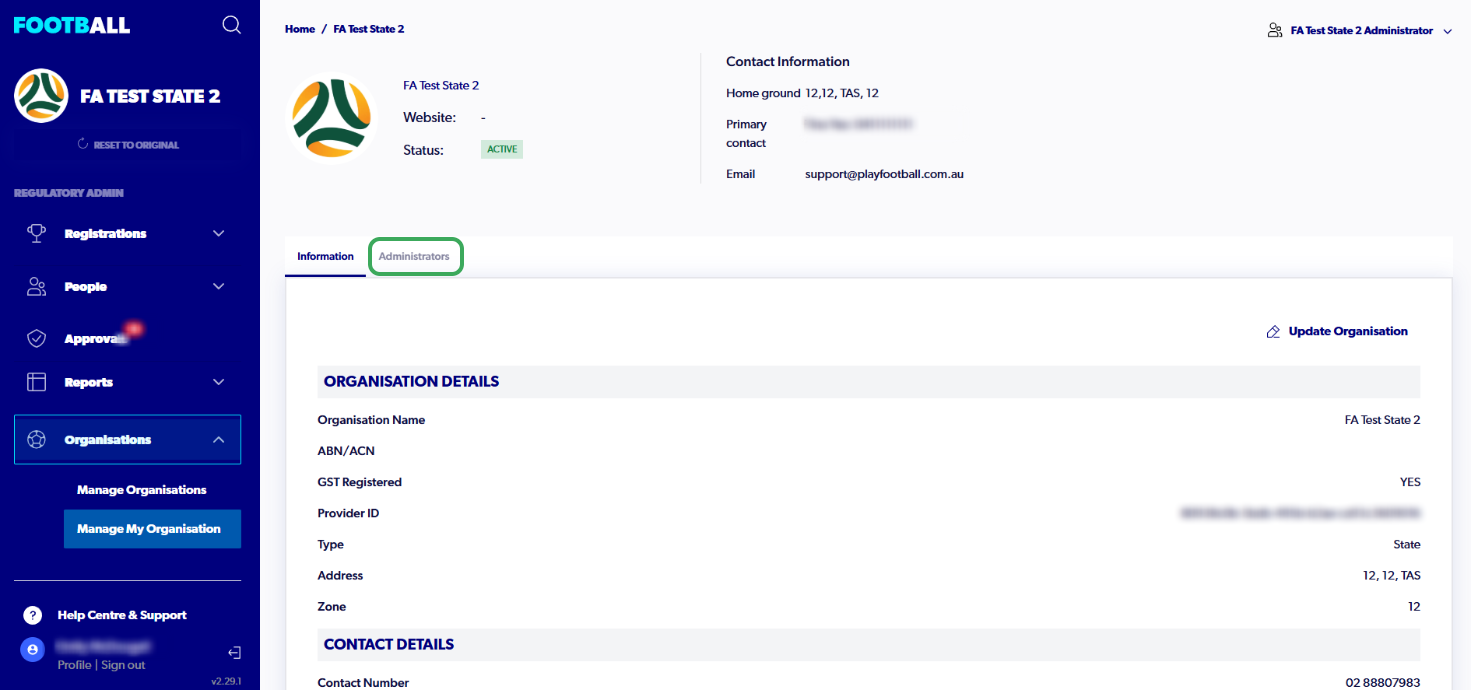1471x690 pixels.
Task: Click the Organisations football icon
Action: click(37, 440)
